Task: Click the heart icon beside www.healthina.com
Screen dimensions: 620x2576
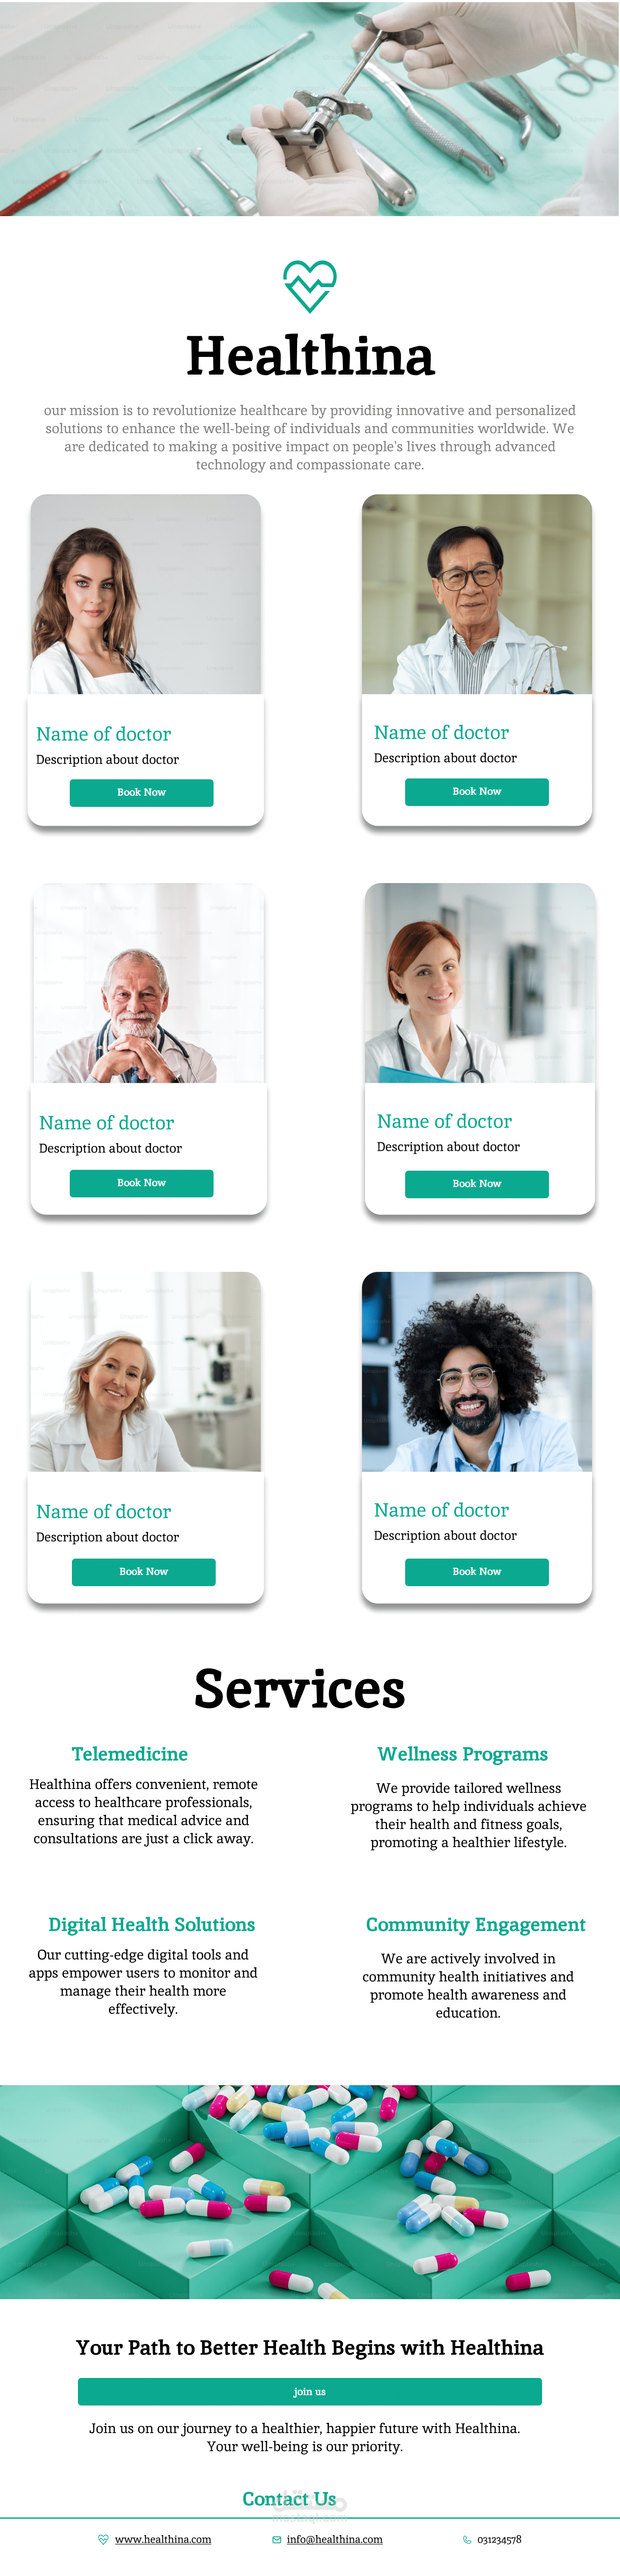Action: [103, 2539]
